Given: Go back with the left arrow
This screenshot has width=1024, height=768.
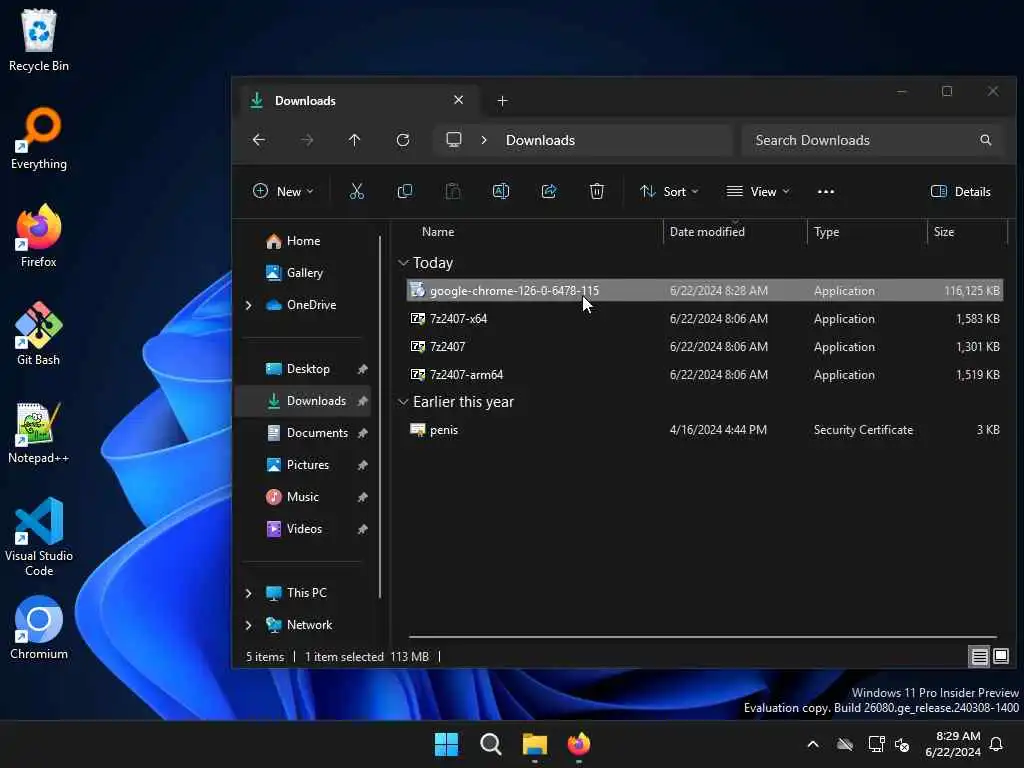Looking at the screenshot, I should [259, 140].
